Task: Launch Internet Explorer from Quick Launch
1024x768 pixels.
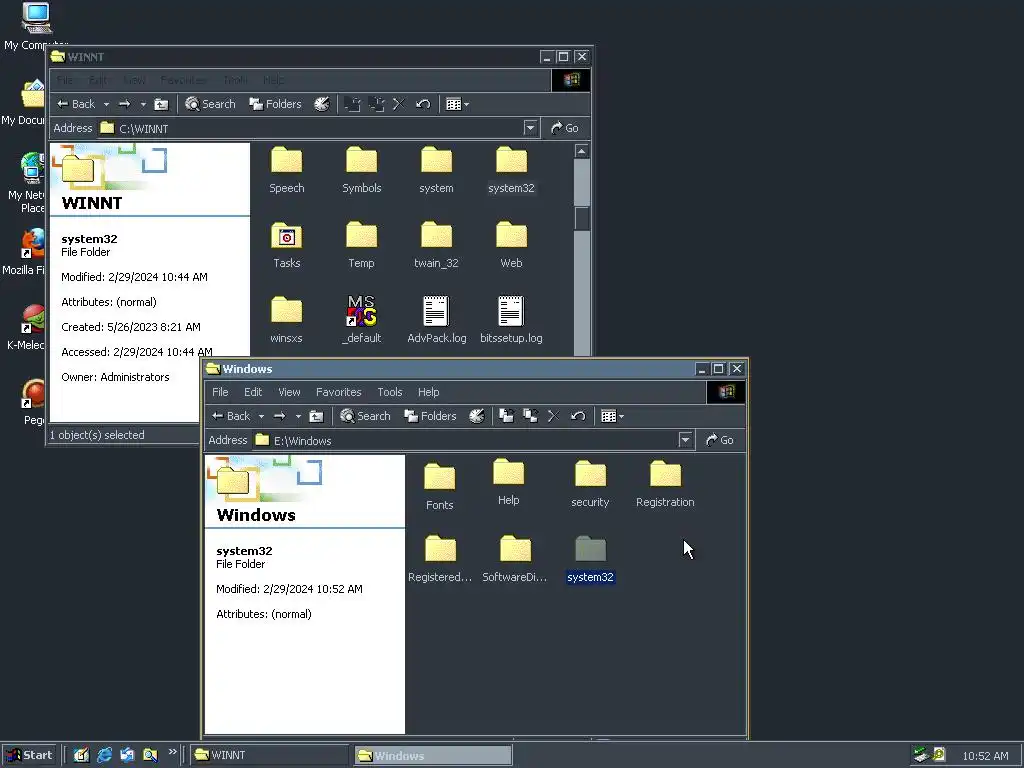Action: click(x=104, y=755)
